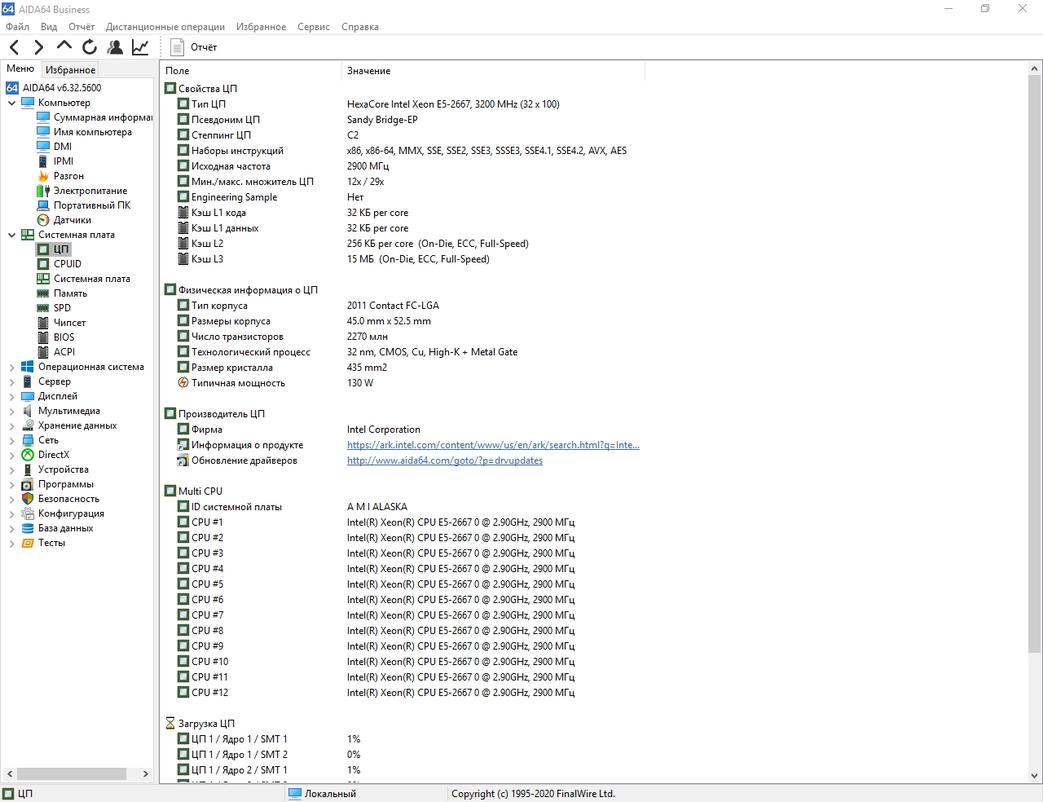Go up one level with the up arrow
The height and width of the screenshot is (802, 1043).
click(64, 46)
